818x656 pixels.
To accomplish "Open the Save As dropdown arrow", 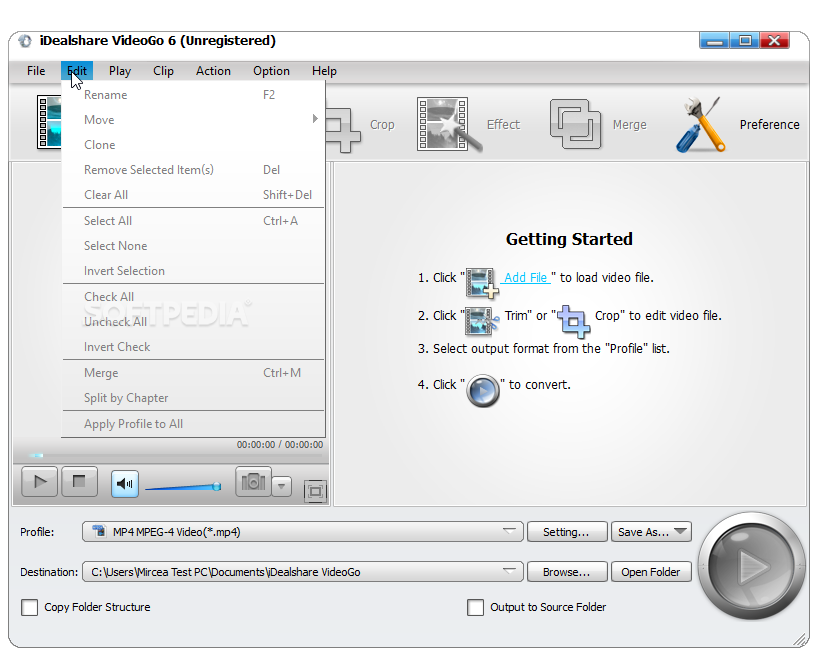I will pyautogui.click(x=680, y=531).
